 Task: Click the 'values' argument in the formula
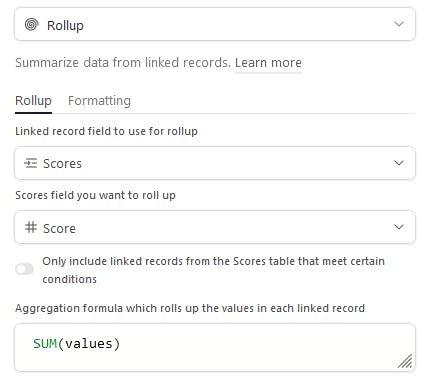(x=89, y=343)
